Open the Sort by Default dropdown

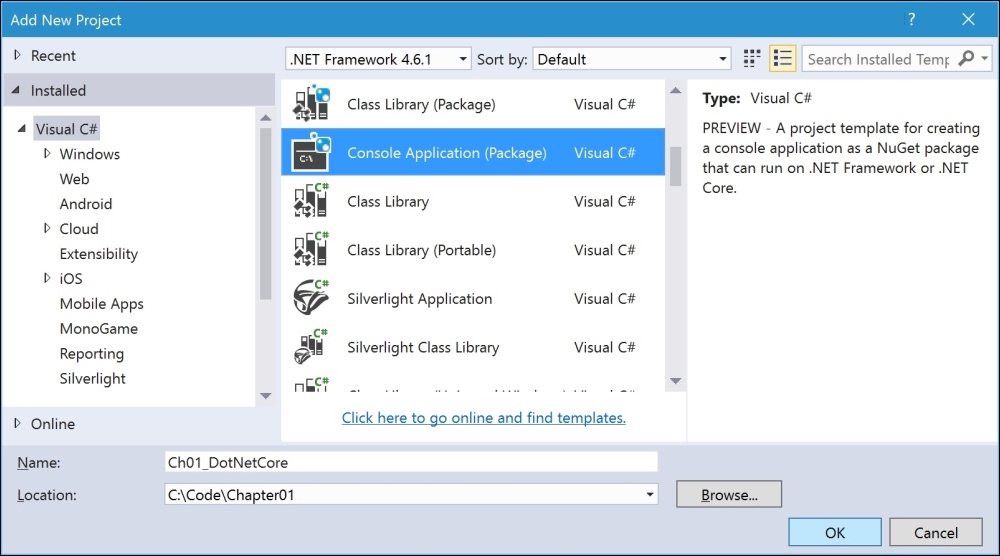click(631, 59)
